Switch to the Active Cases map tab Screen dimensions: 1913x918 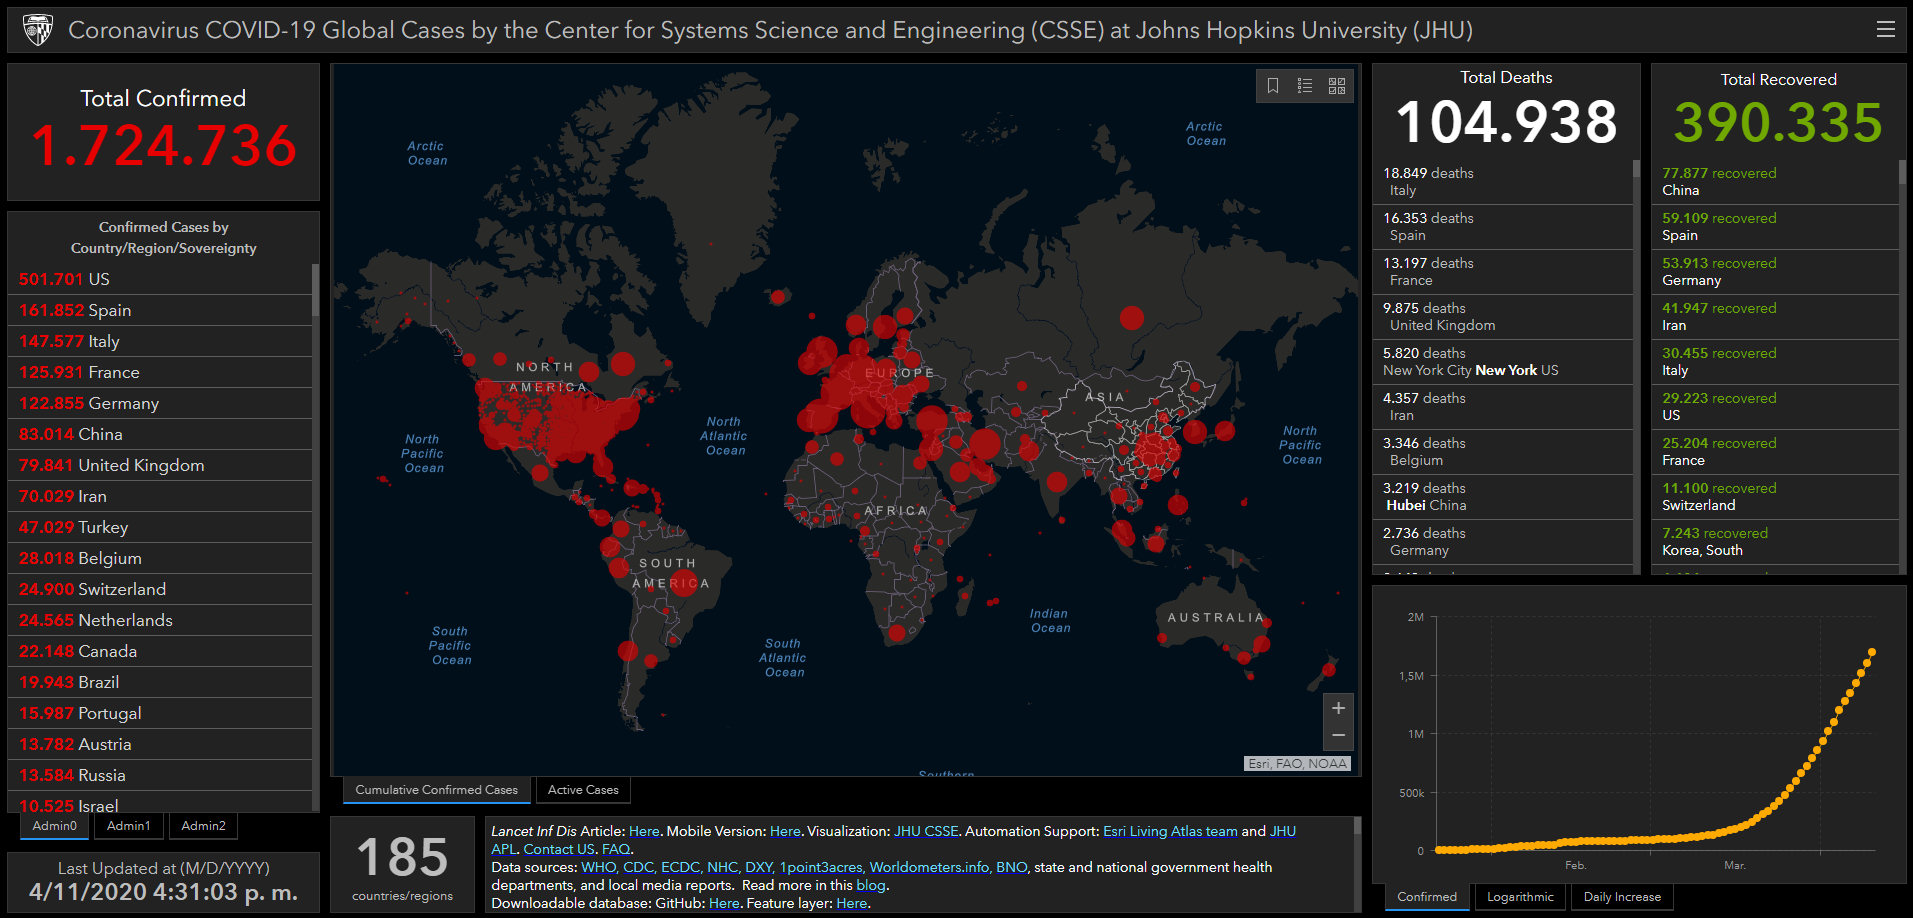tap(583, 790)
